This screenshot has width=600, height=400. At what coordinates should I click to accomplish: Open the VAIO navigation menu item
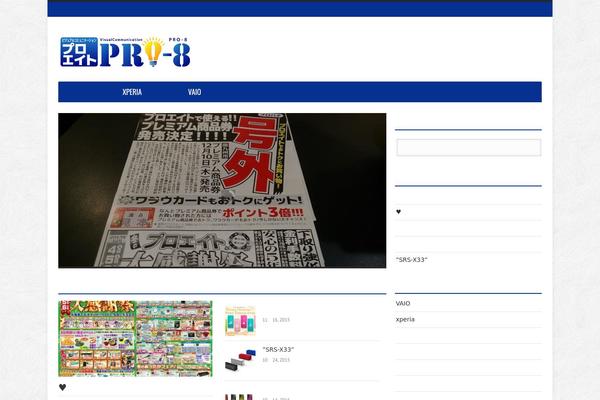[194, 92]
